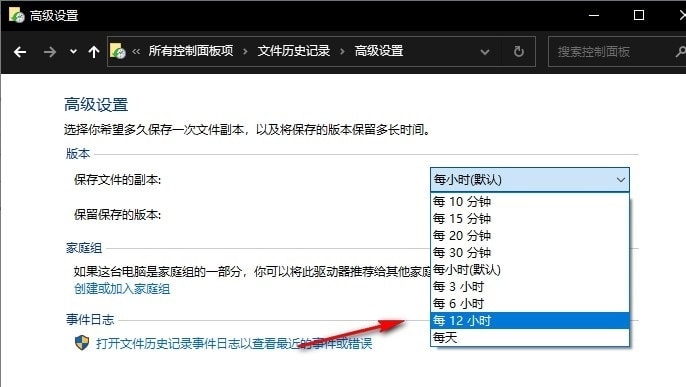Click the 高级设置 page heading
This screenshot has width=686, height=387.
[x=96, y=105]
